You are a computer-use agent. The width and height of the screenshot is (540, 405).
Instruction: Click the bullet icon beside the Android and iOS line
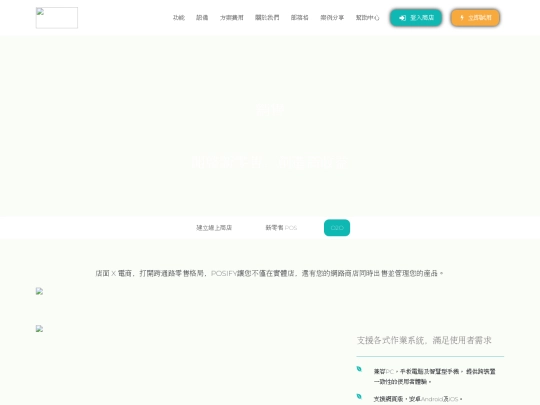click(359, 396)
